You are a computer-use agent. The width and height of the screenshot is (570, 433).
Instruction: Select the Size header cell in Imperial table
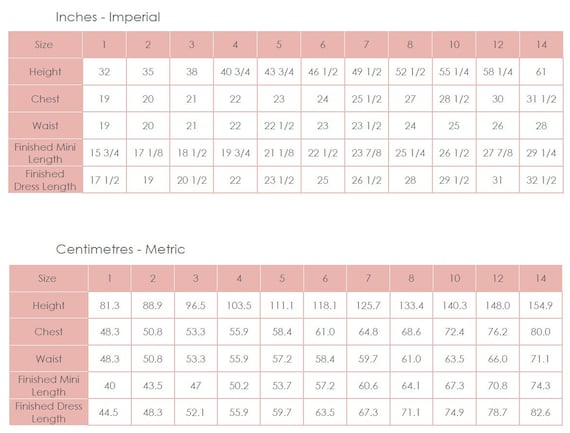[45, 45]
